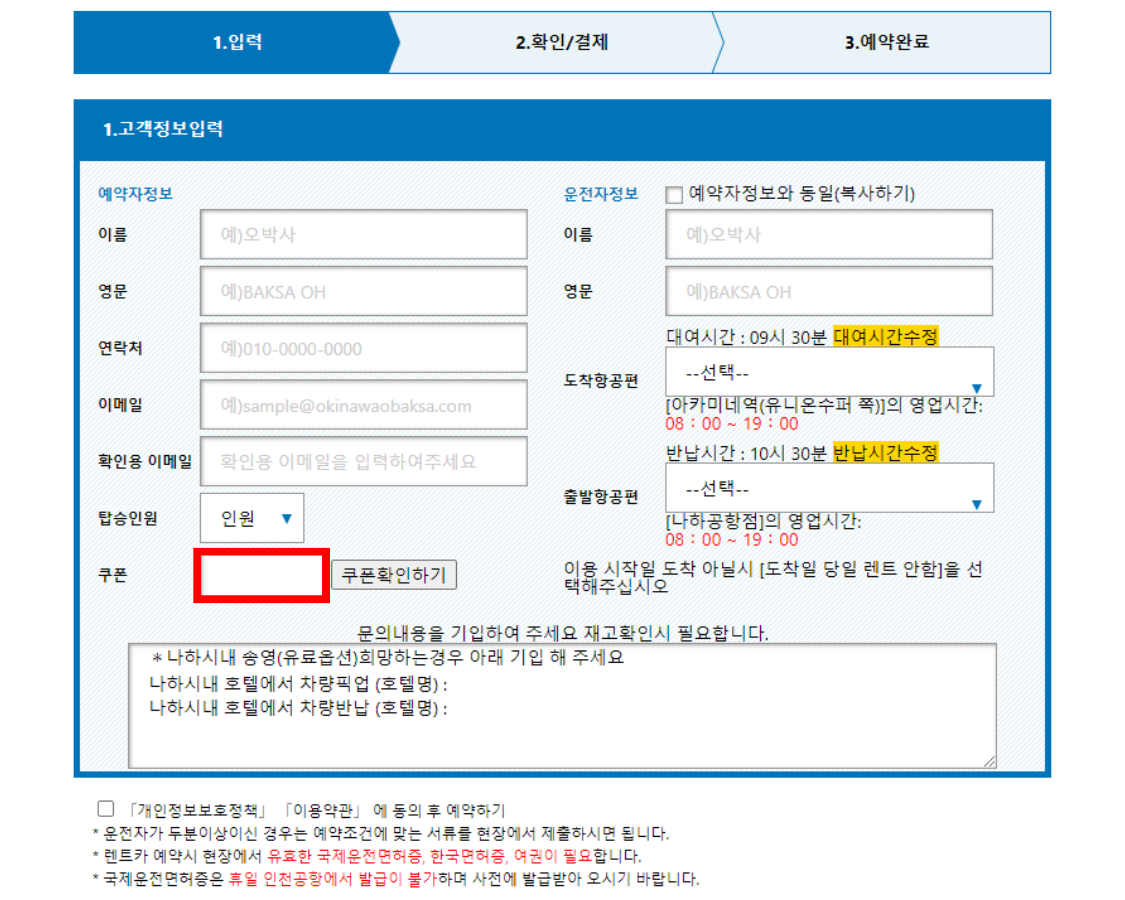Focus the 예약자 이름 input field
Viewport: 1125px width, 900px height.
[363, 235]
